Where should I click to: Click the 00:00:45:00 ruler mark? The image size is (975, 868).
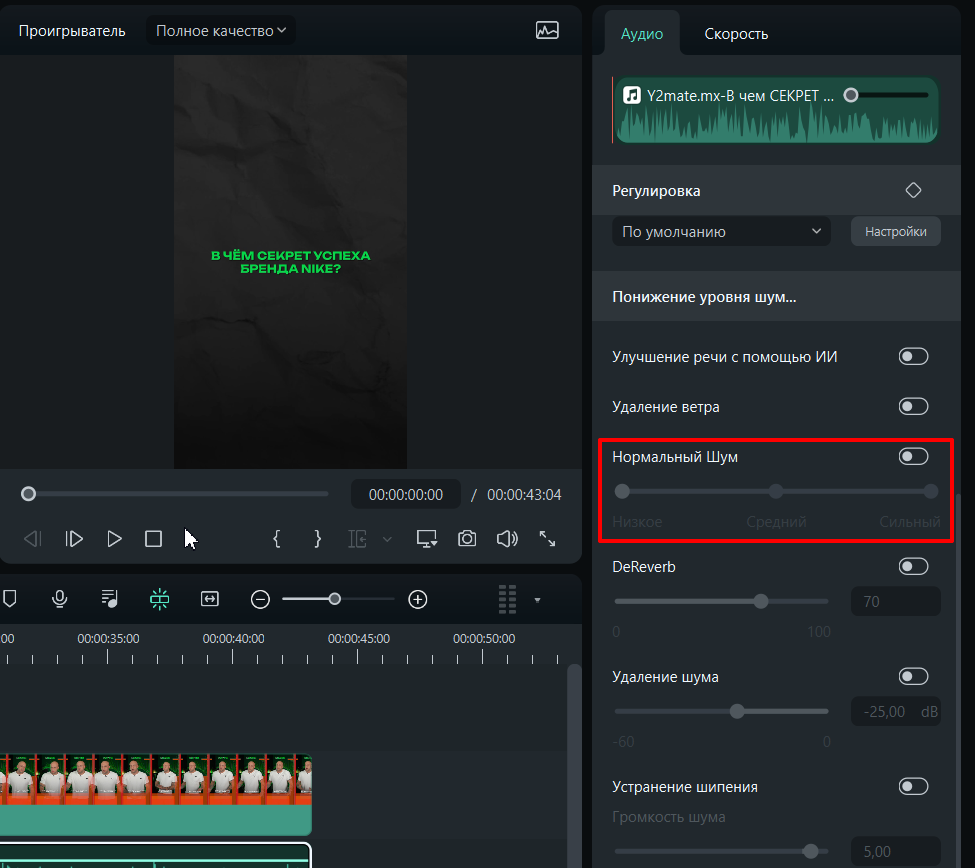click(x=359, y=639)
